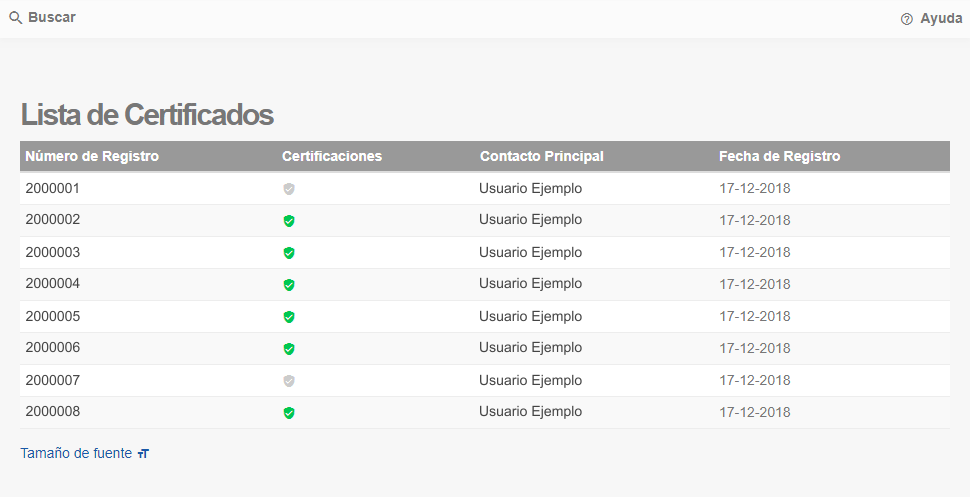The image size is (970, 497).
Task: Sort by Contacto Principal column header
Action: tap(542, 156)
